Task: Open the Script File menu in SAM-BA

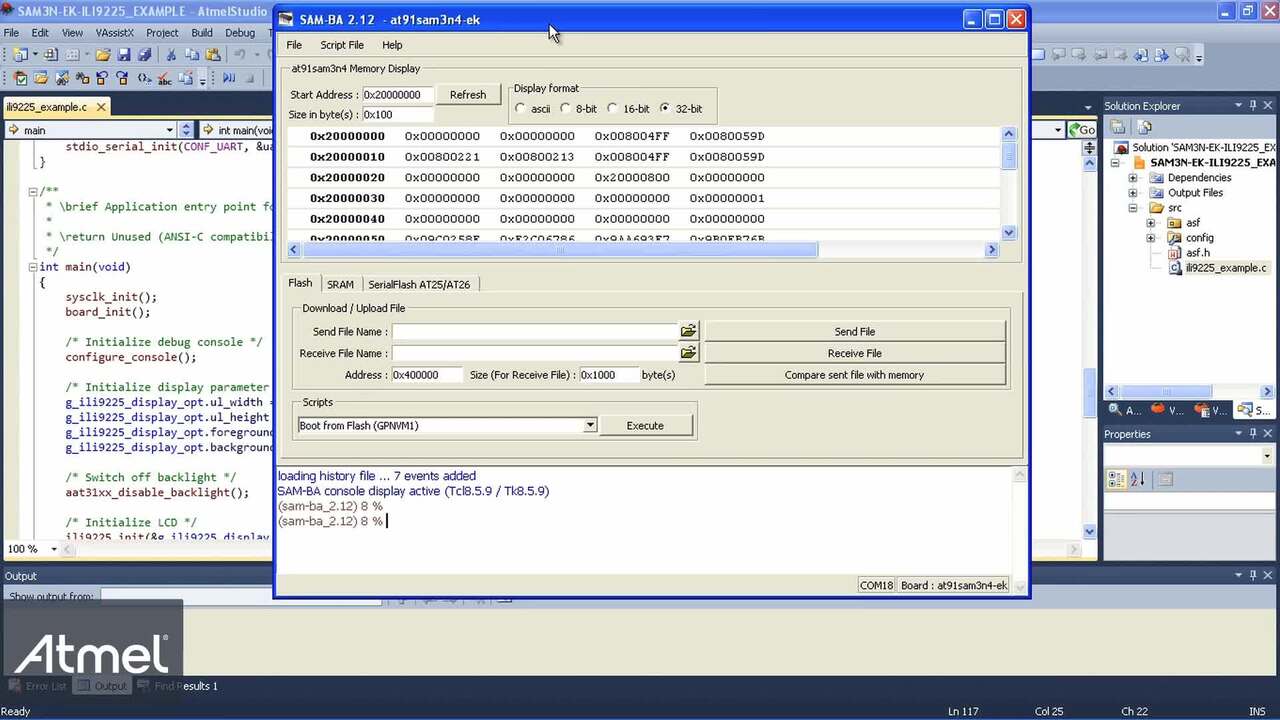Action: click(x=341, y=44)
